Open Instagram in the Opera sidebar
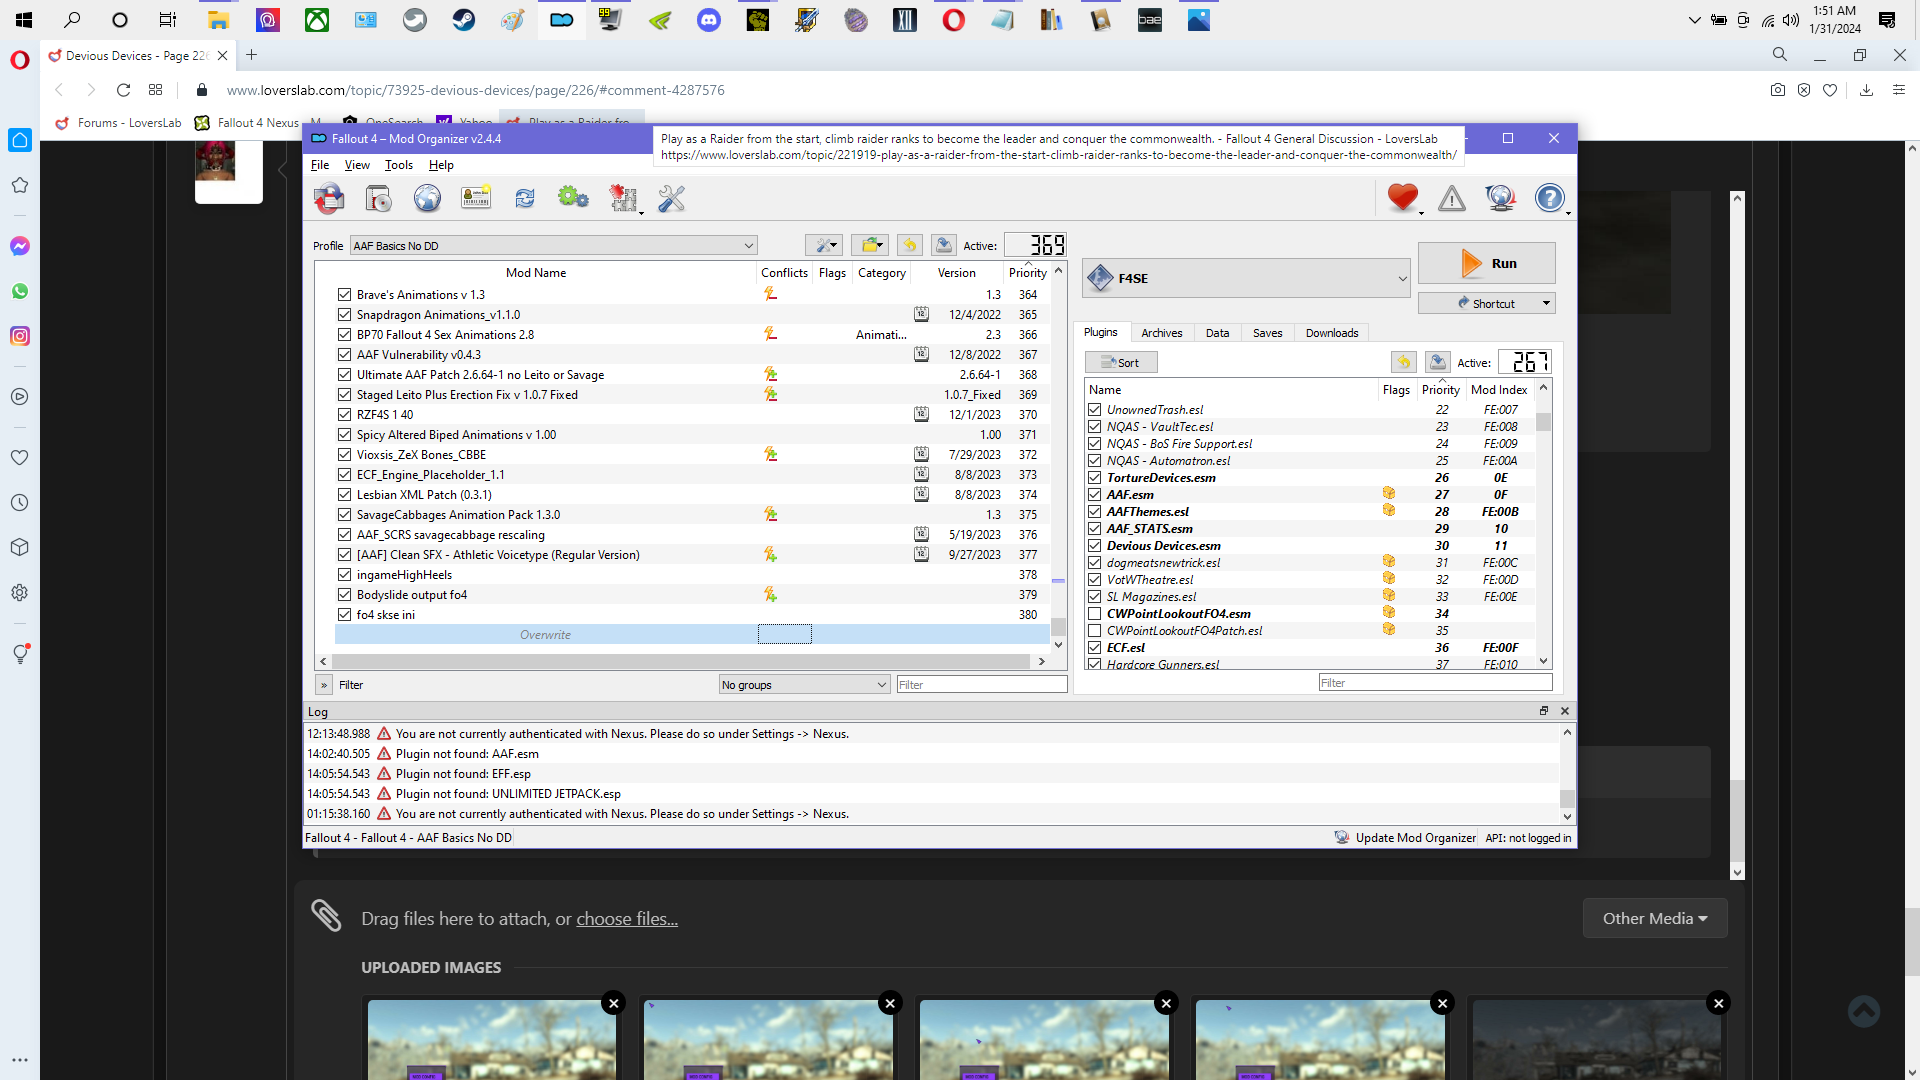The width and height of the screenshot is (1920, 1080). (20, 336)
